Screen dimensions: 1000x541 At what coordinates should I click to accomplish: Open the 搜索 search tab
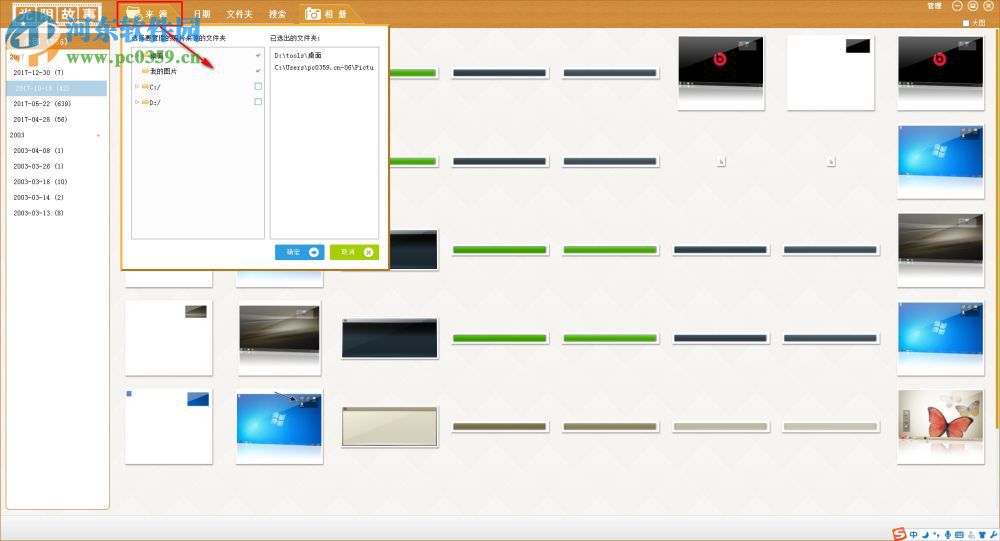click(277, 14)
